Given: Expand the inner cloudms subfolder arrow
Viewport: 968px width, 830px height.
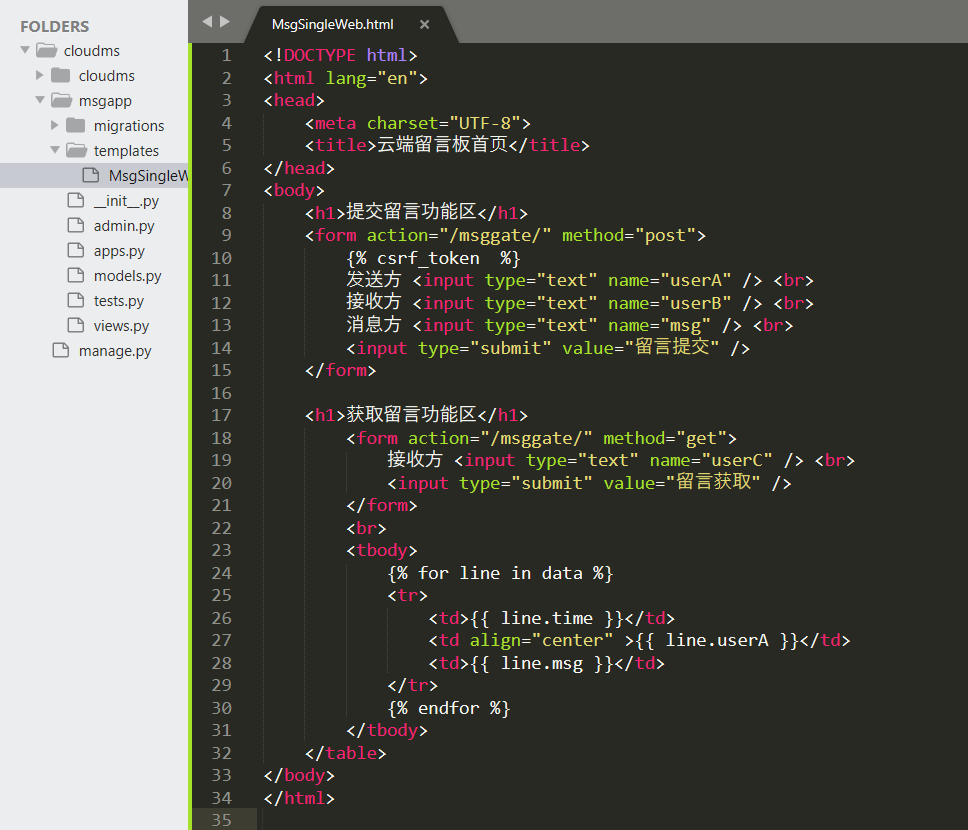Looking at the screenshot, I should [40, 75].
